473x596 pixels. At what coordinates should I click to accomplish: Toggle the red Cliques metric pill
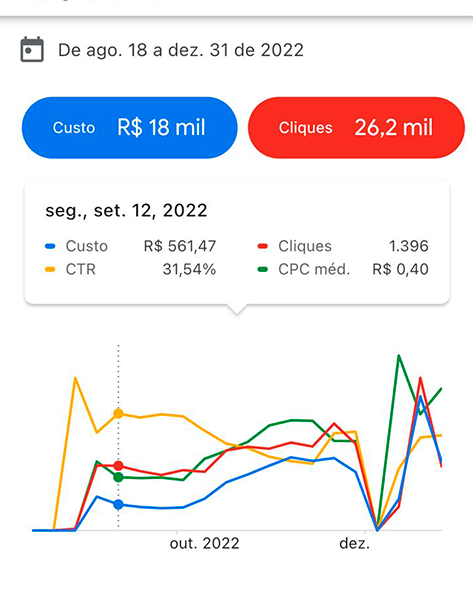click(356, 128)
